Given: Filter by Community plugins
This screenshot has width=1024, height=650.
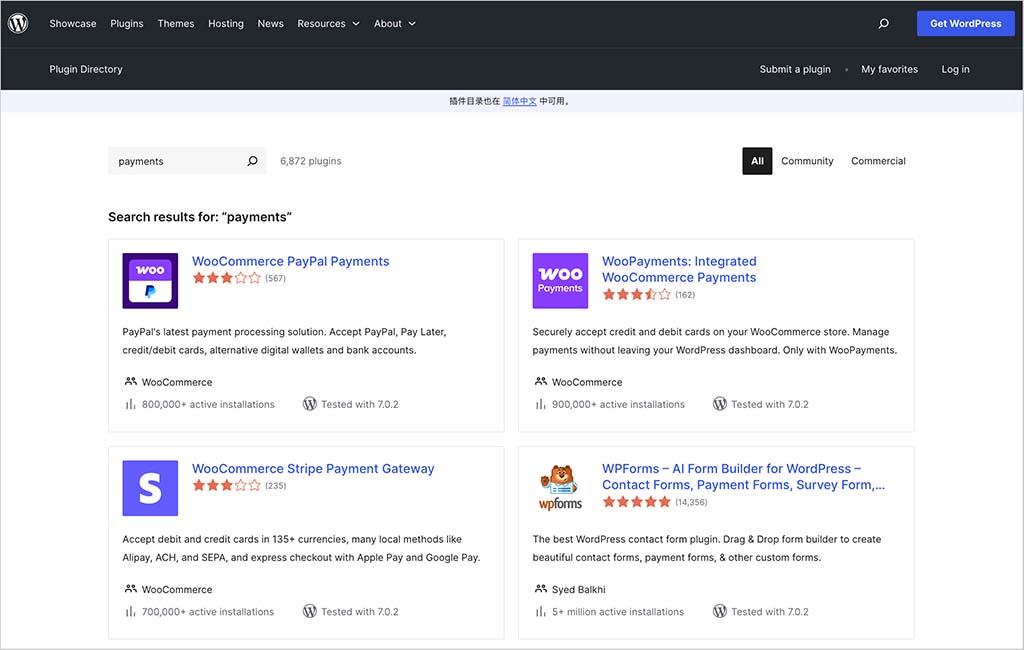Looking at the screenshot, I should (807, 161).
